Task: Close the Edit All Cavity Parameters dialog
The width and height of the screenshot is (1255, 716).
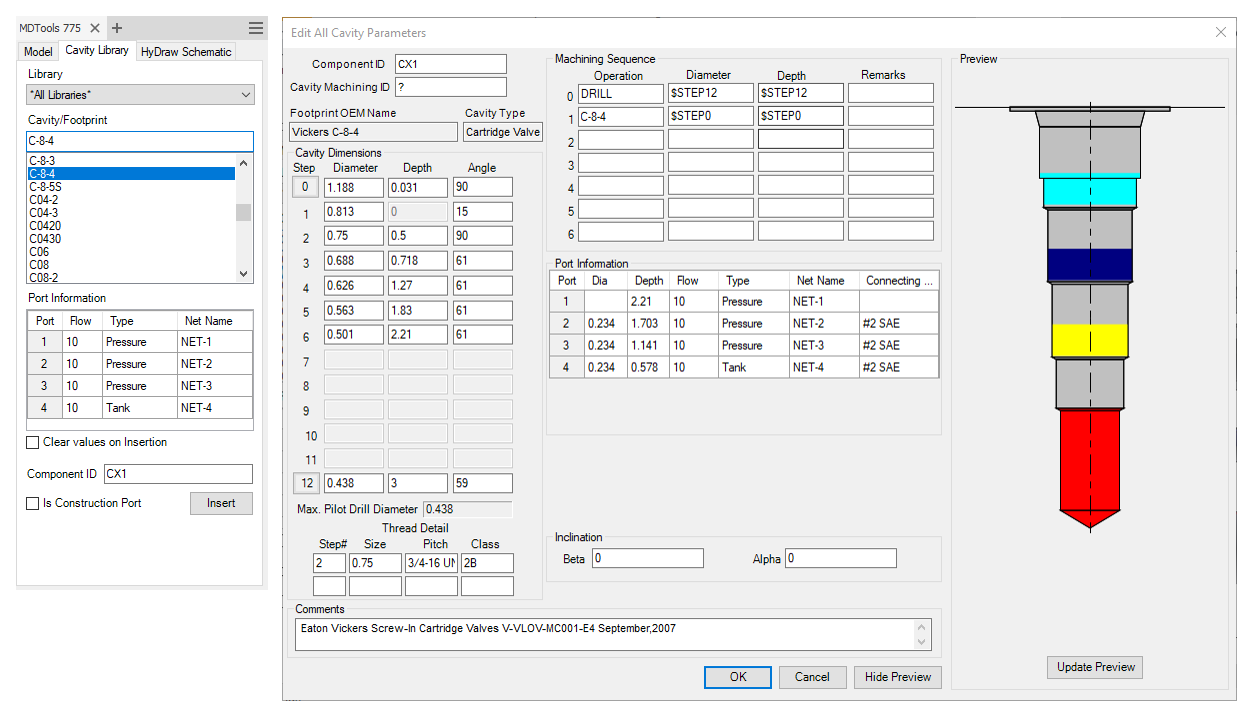Action: pyautogui.click(x=1220, y=32)
